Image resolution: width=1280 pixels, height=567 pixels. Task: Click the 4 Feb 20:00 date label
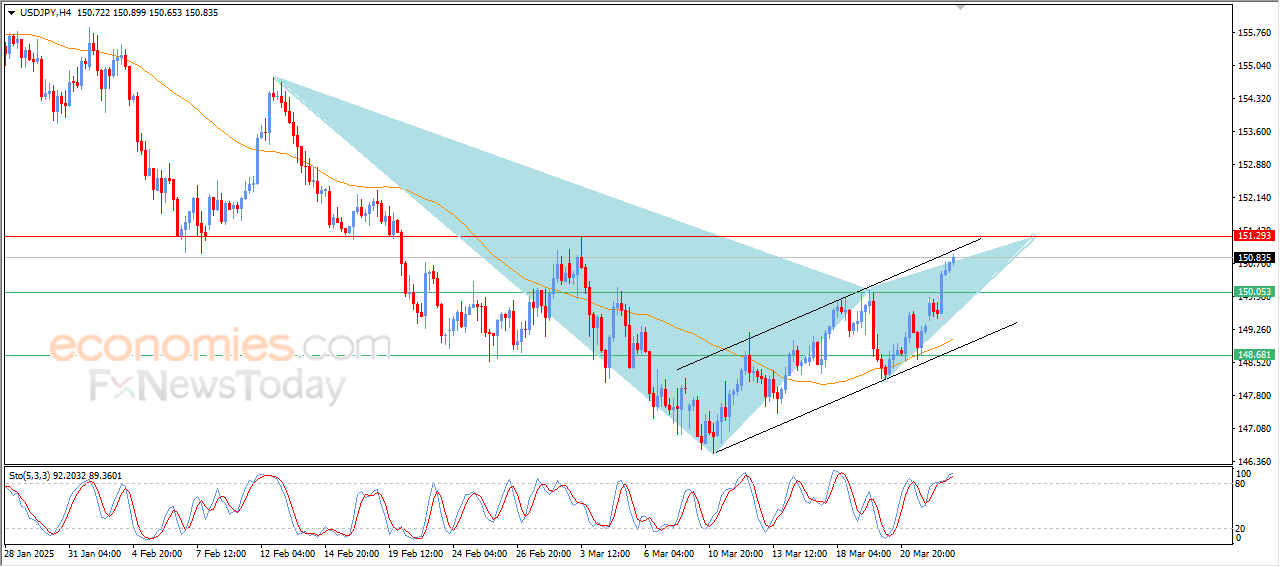(156, 553)
